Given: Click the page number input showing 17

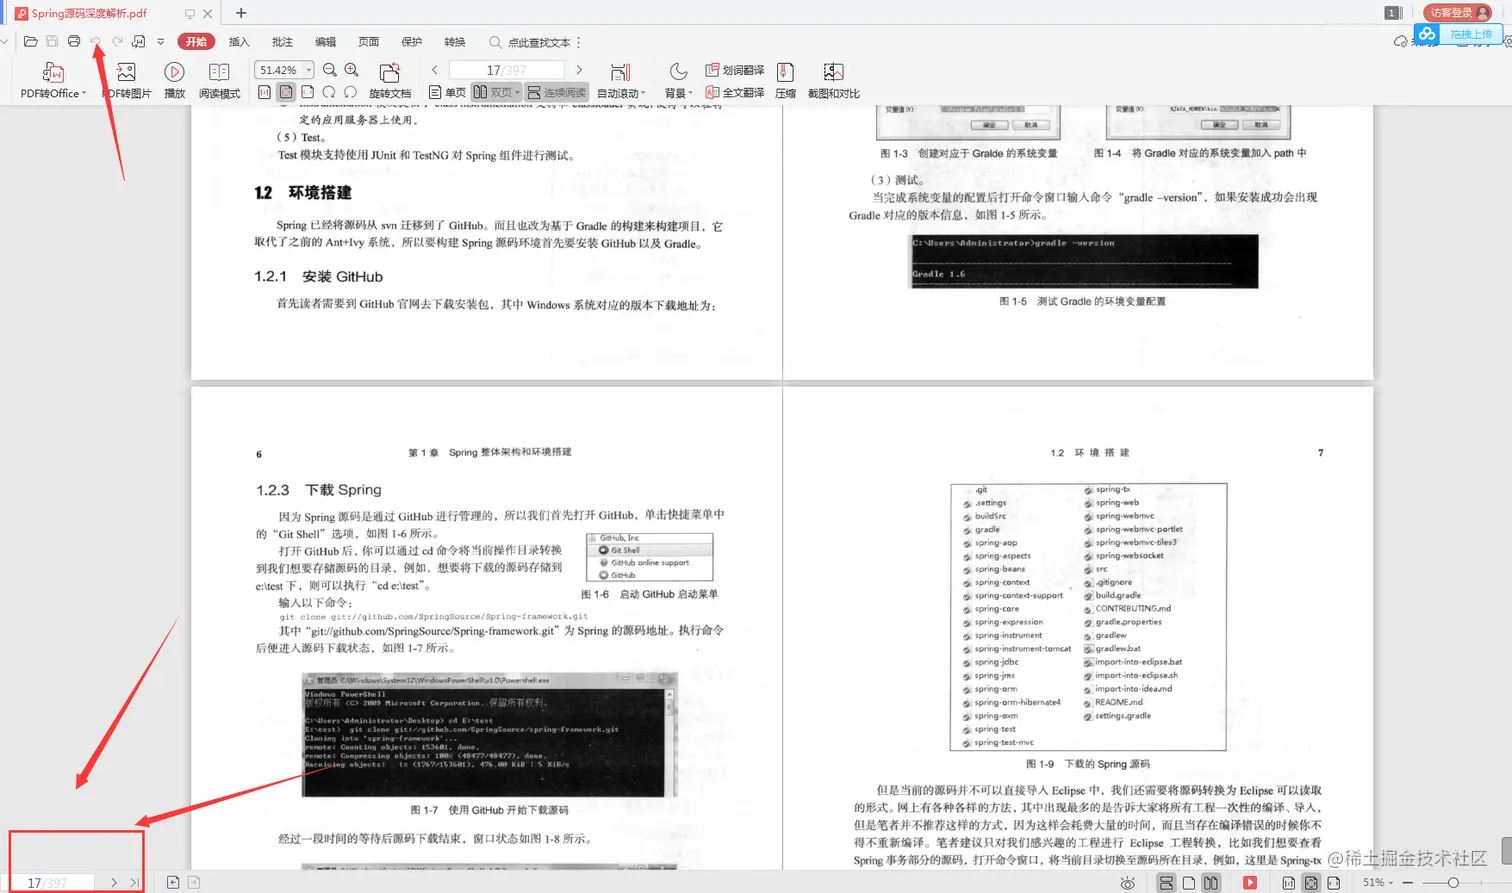Looking at the screenshot, I should pyautogui.click(x=498, y=69).
